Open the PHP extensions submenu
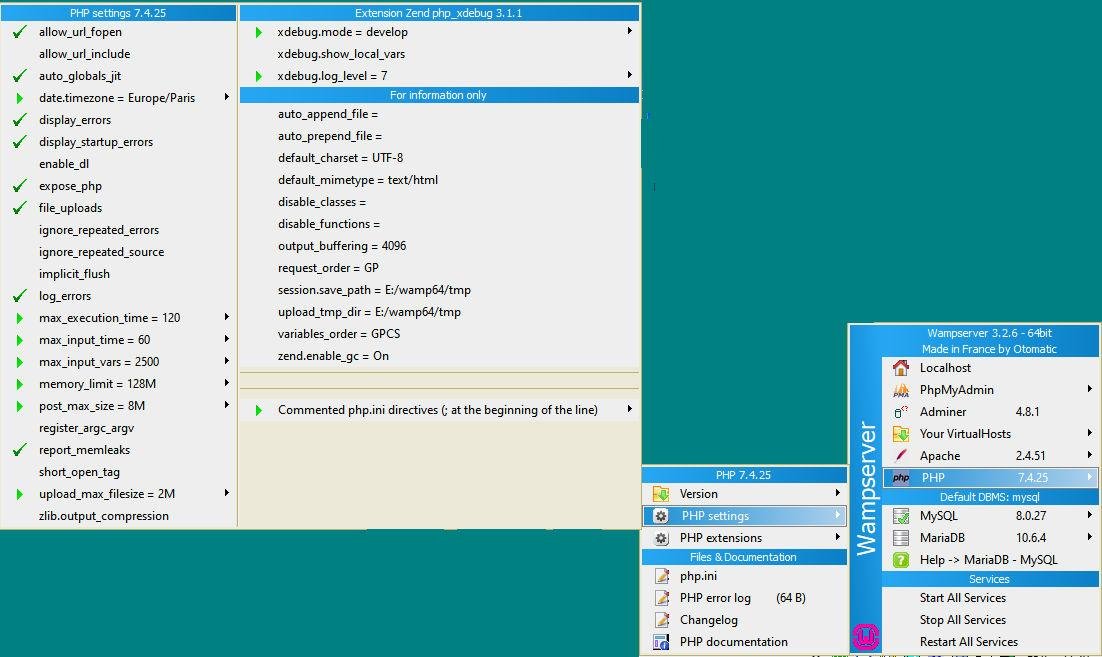The width and height of the screenshot is (1102, 657). 744,538
